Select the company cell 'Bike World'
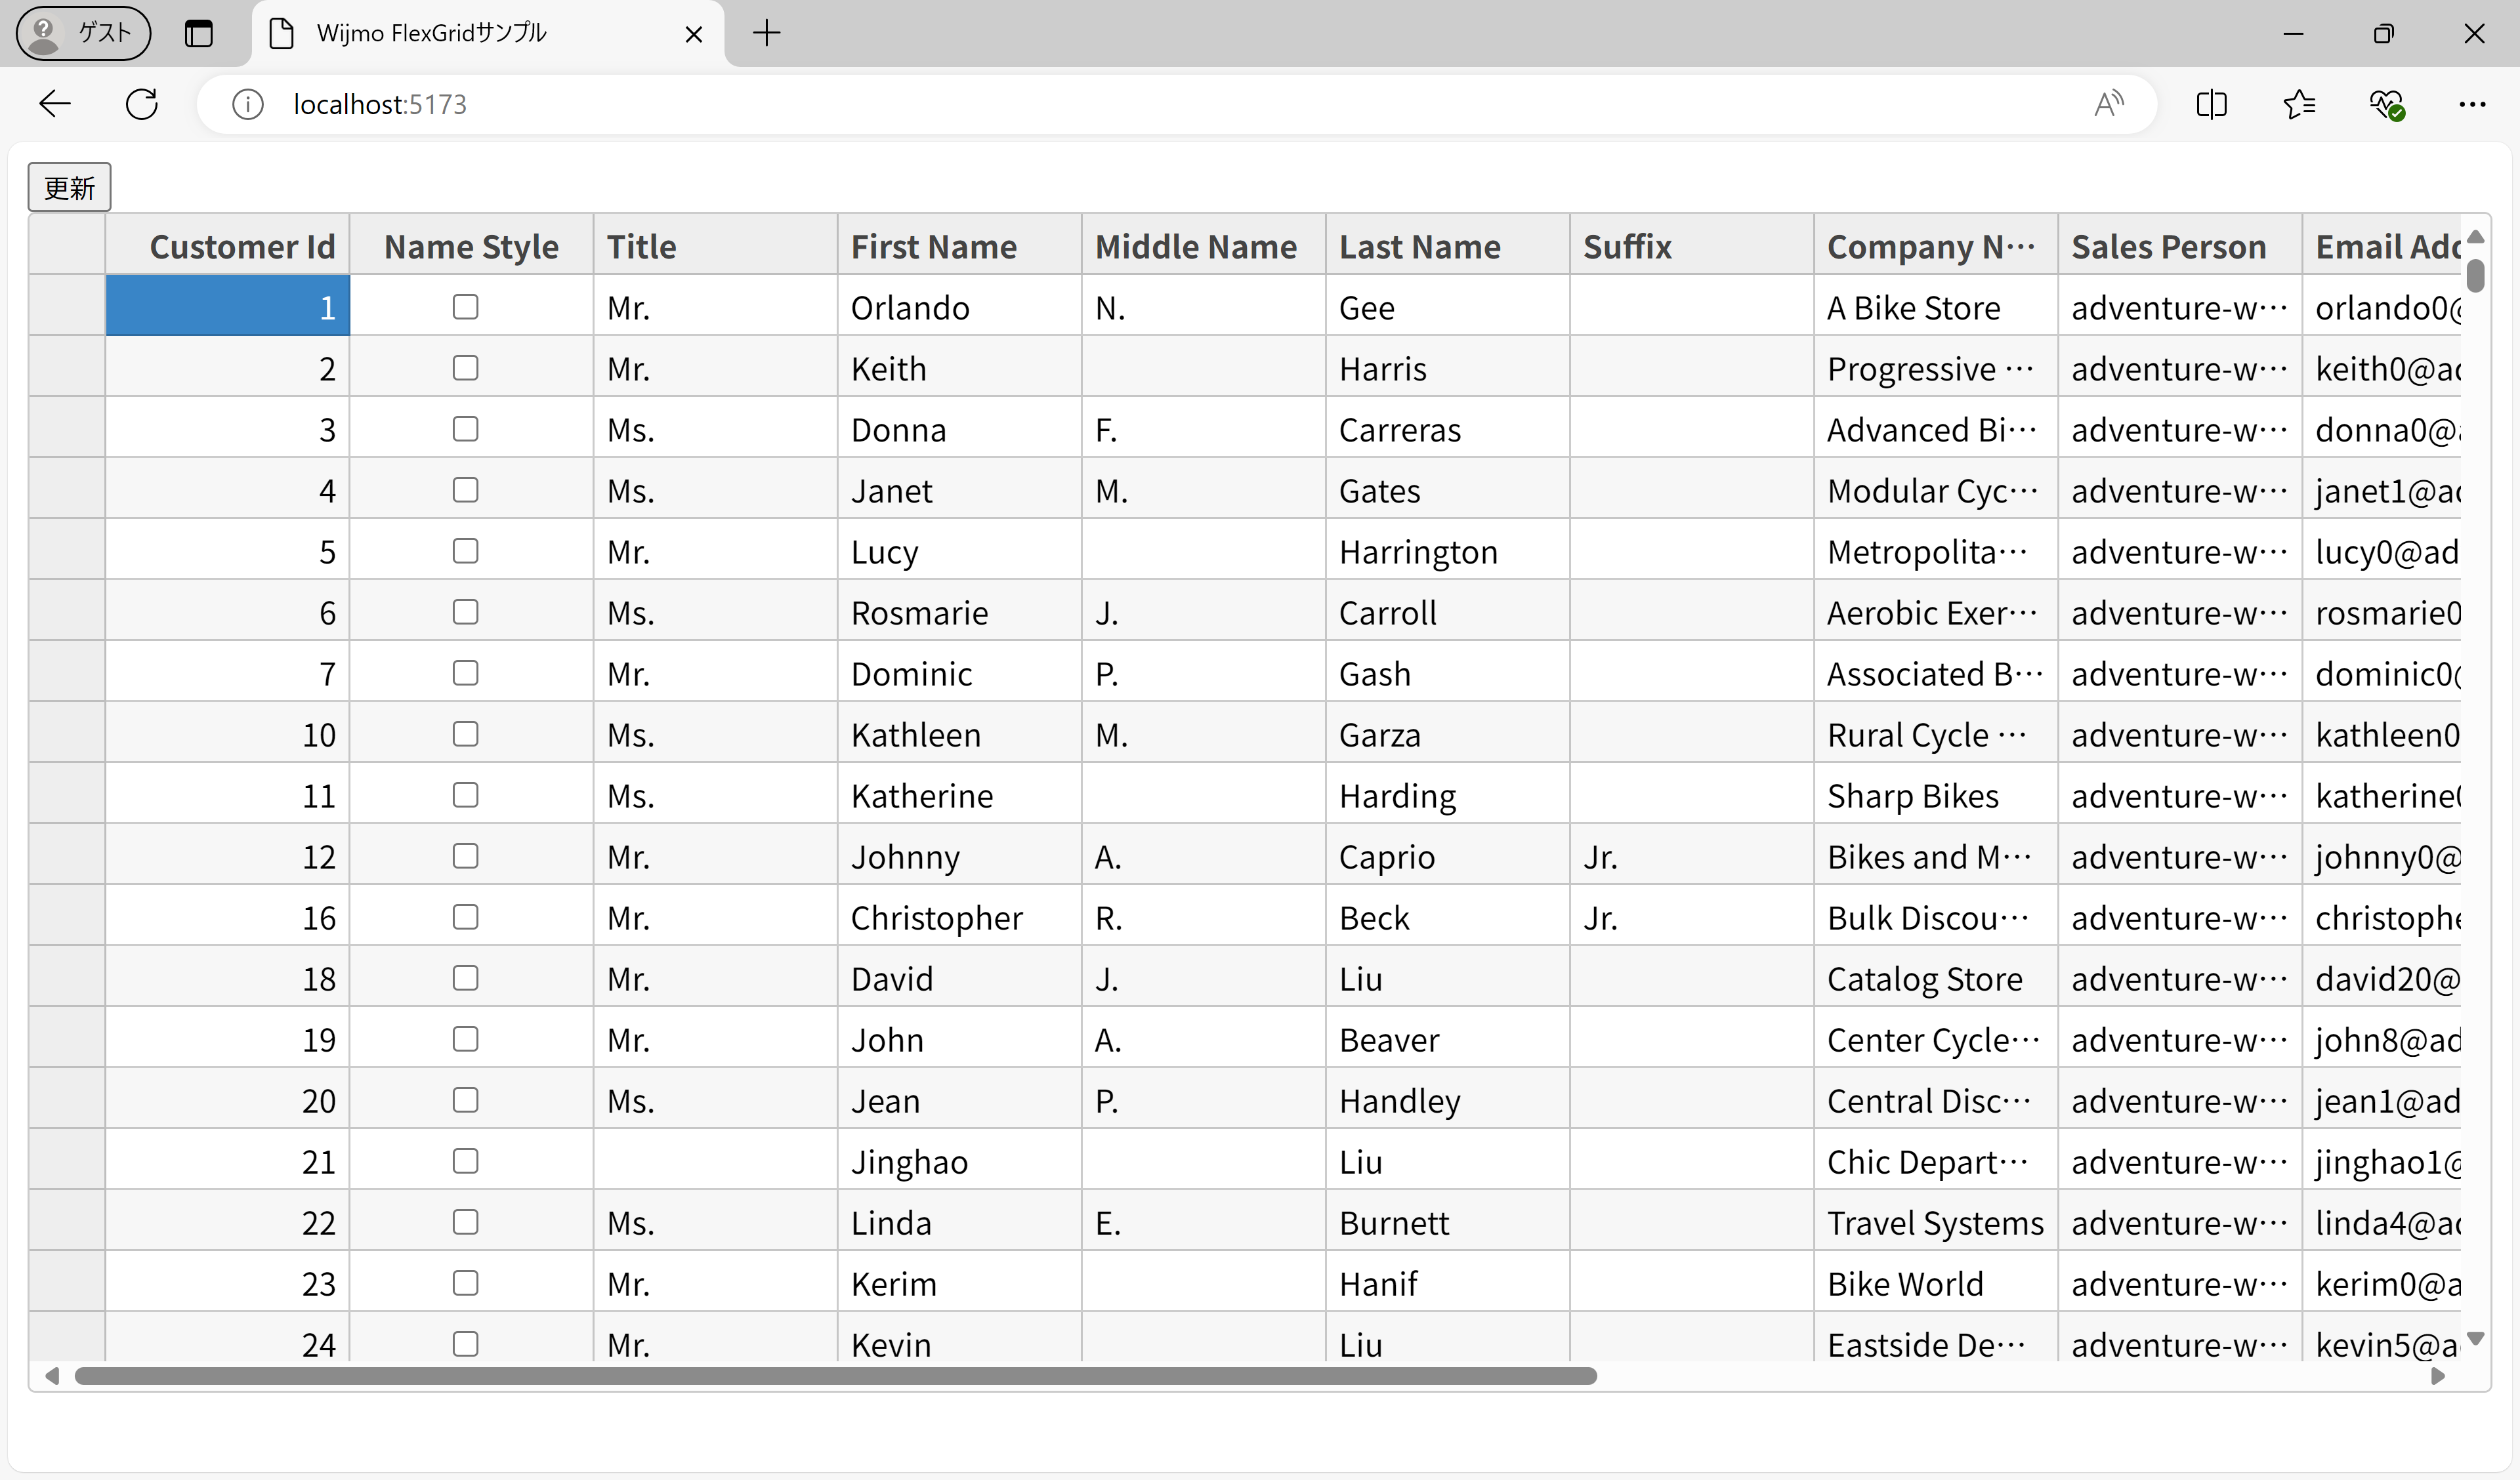The height and width of the screenshot is (1480, 2520). (1936, 1282)
